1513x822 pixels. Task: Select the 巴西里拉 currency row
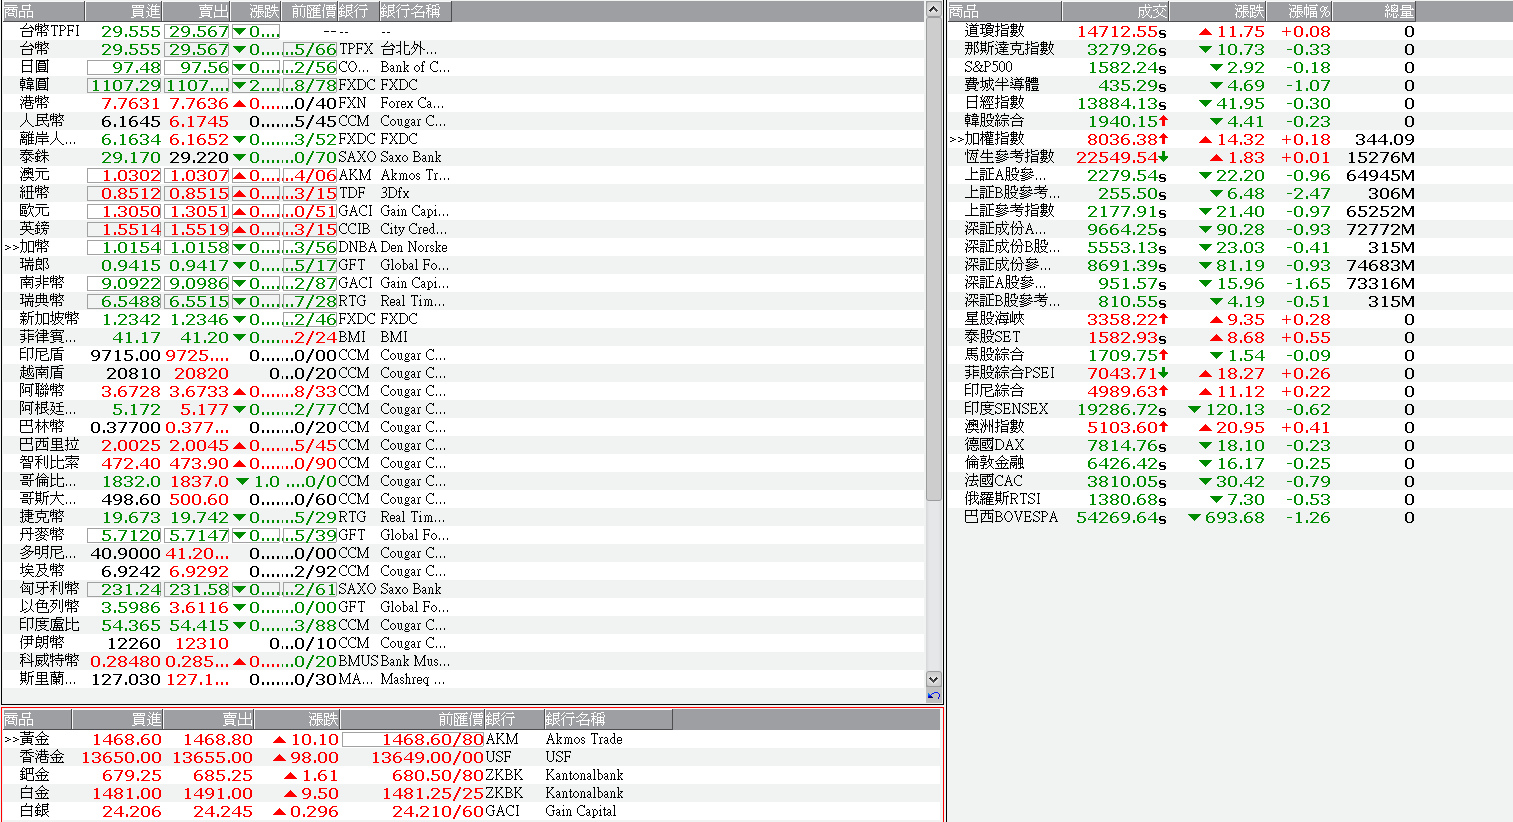coord(463,445)
